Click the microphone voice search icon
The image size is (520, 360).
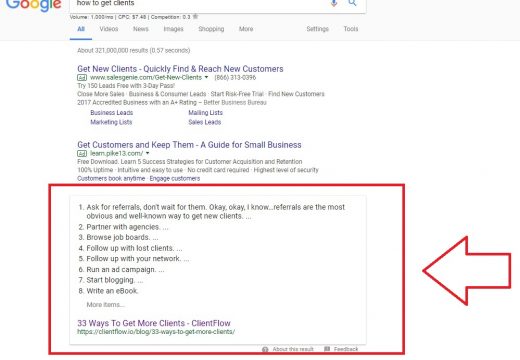pyautogui.click(x=334, y=3)
